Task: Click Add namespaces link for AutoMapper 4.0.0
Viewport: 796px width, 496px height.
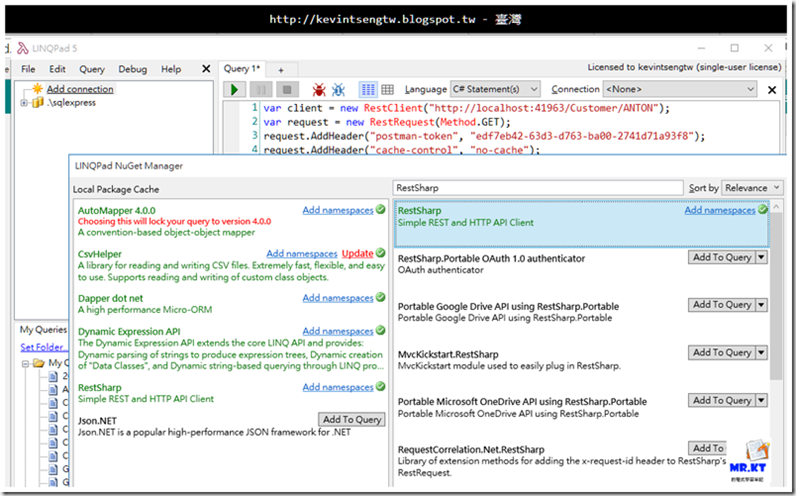Action: [338, 210]
